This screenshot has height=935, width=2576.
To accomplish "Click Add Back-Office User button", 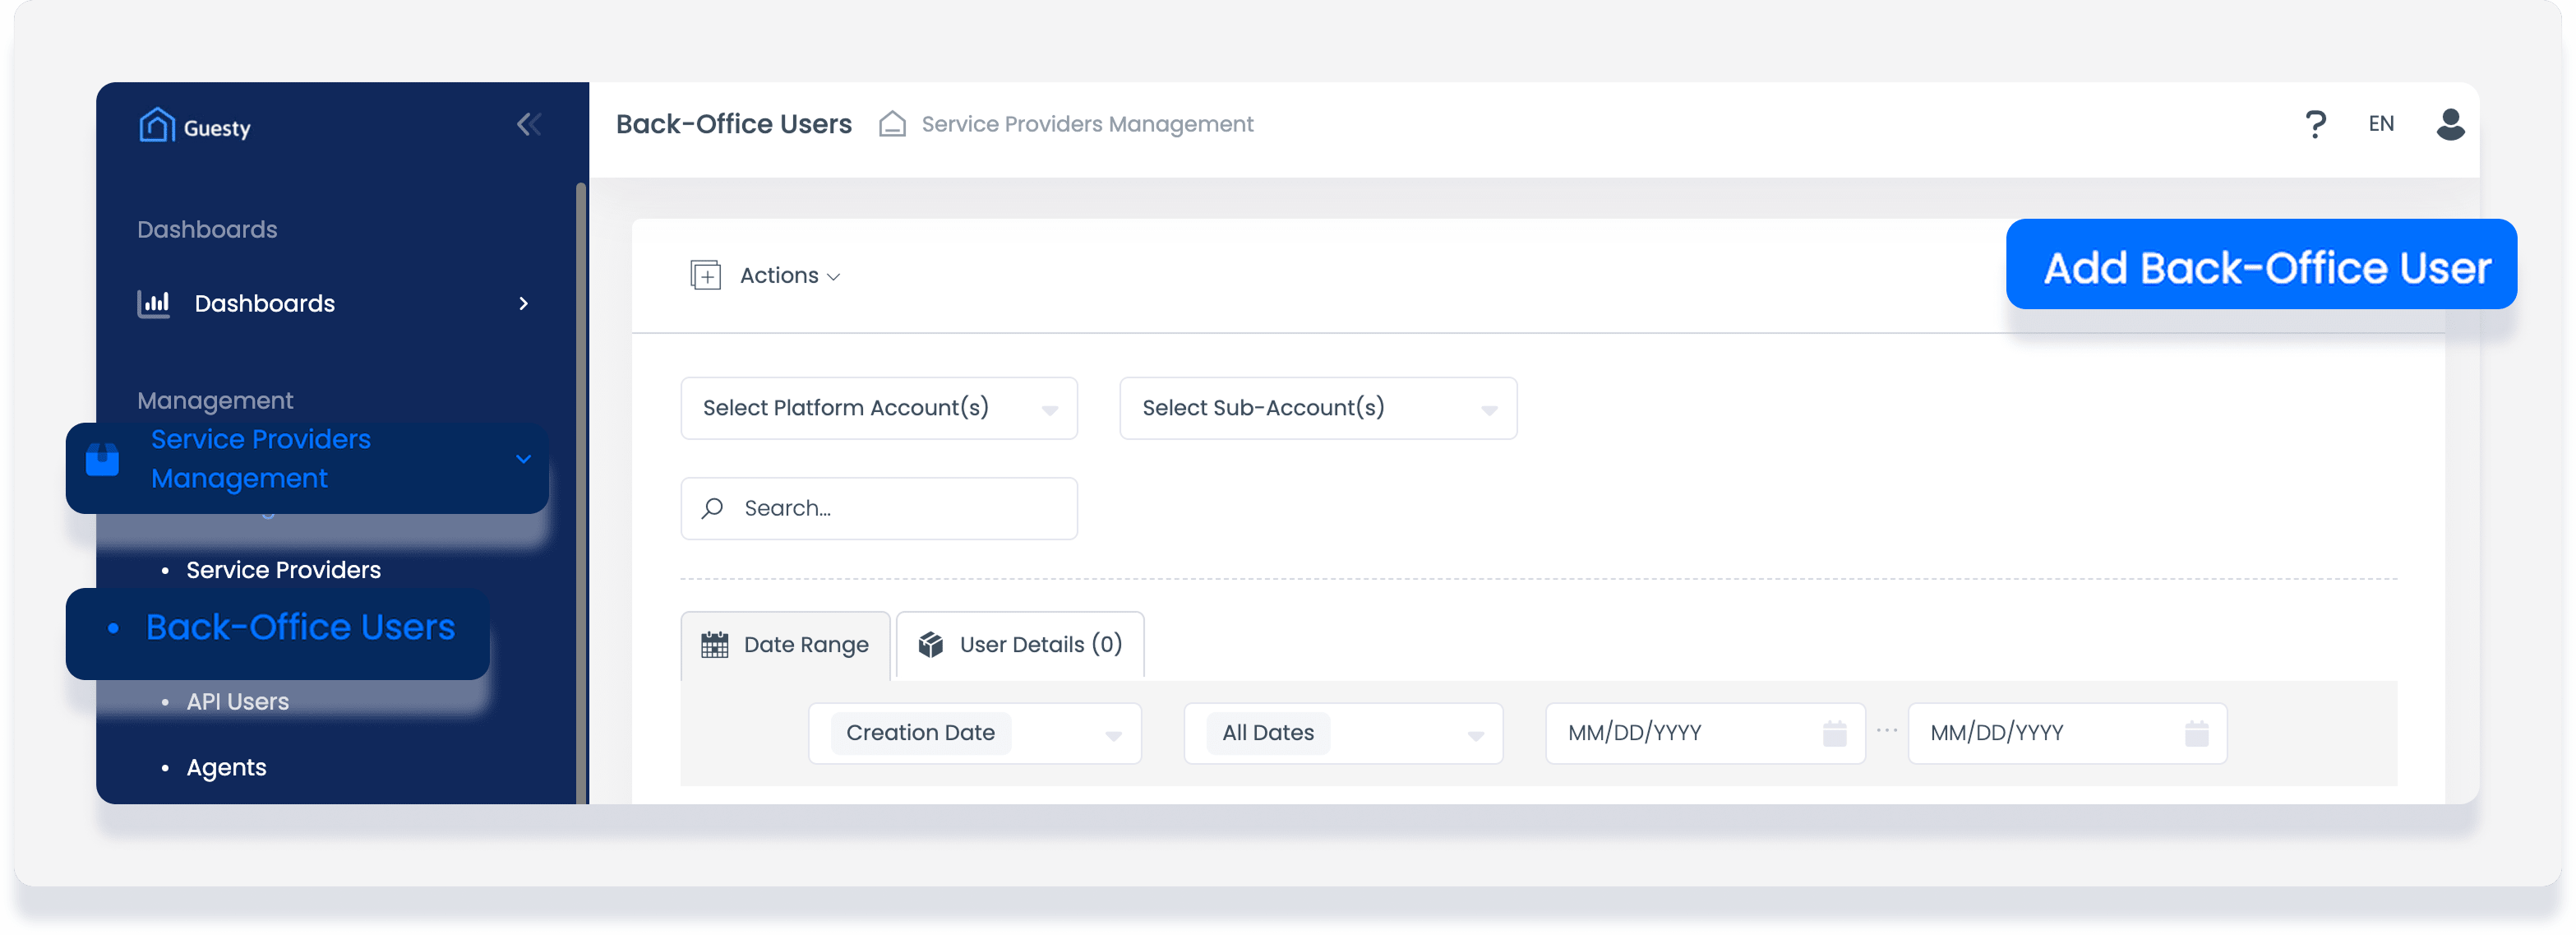I will tap(2260, 265).
